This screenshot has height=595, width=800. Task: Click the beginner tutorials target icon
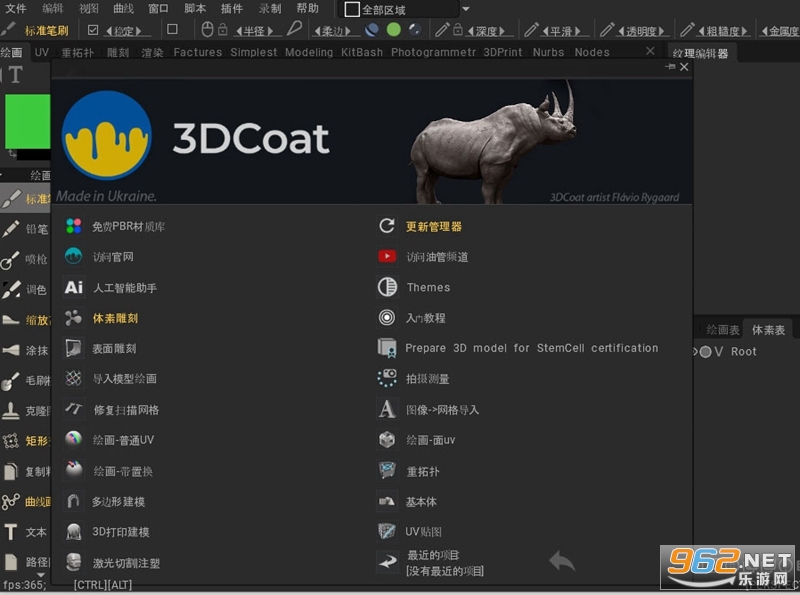coord(387,317)
